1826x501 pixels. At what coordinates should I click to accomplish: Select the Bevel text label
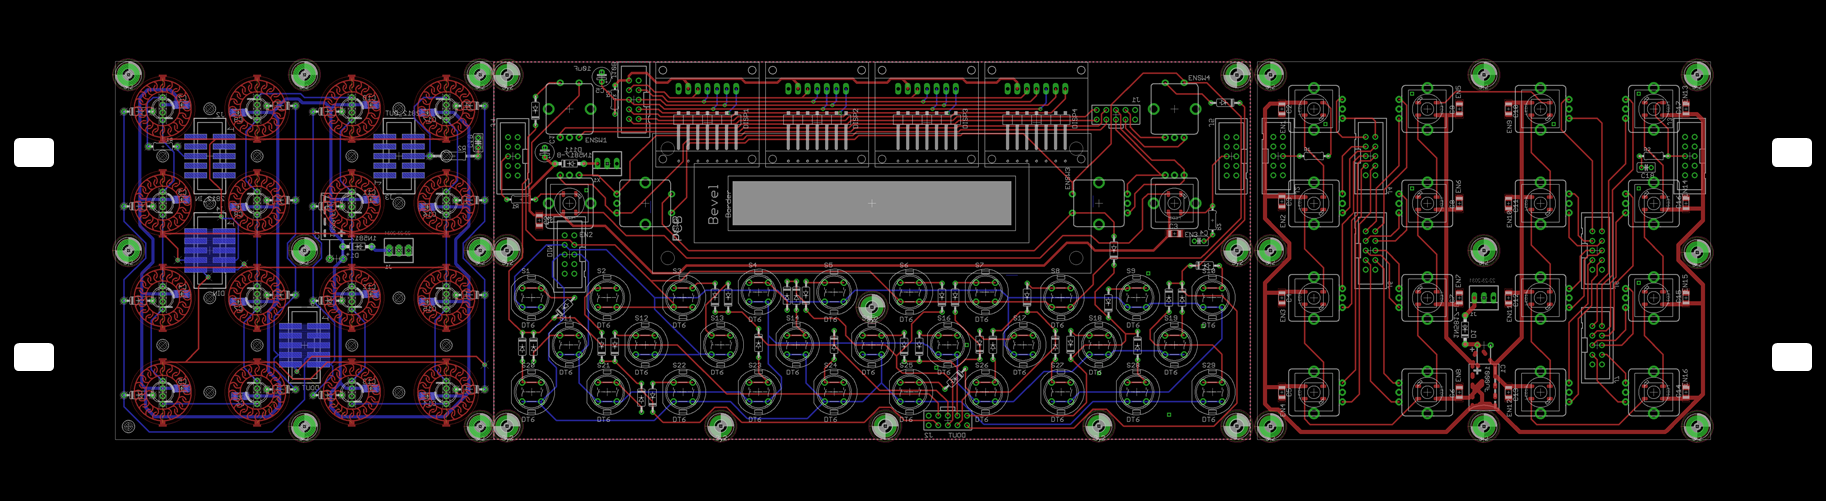714,204
